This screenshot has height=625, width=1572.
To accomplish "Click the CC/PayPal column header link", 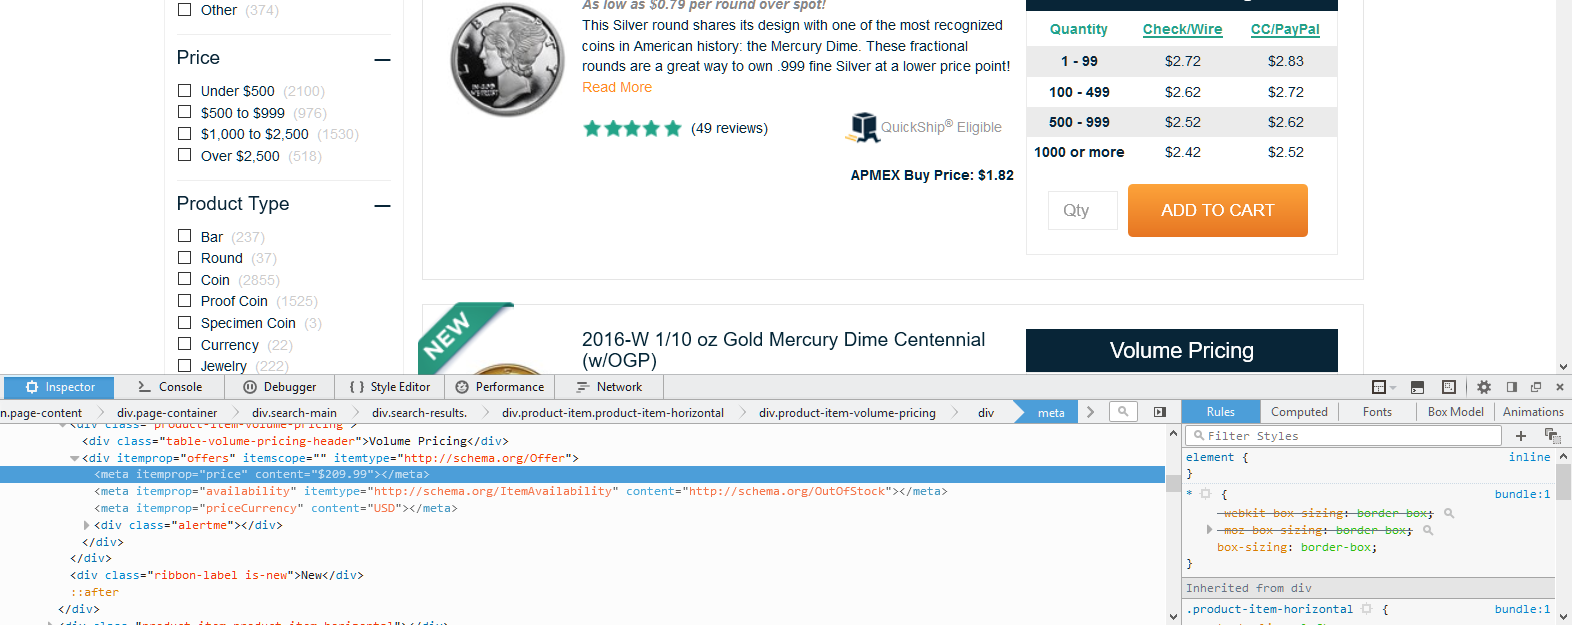I will pos(1285,29).
